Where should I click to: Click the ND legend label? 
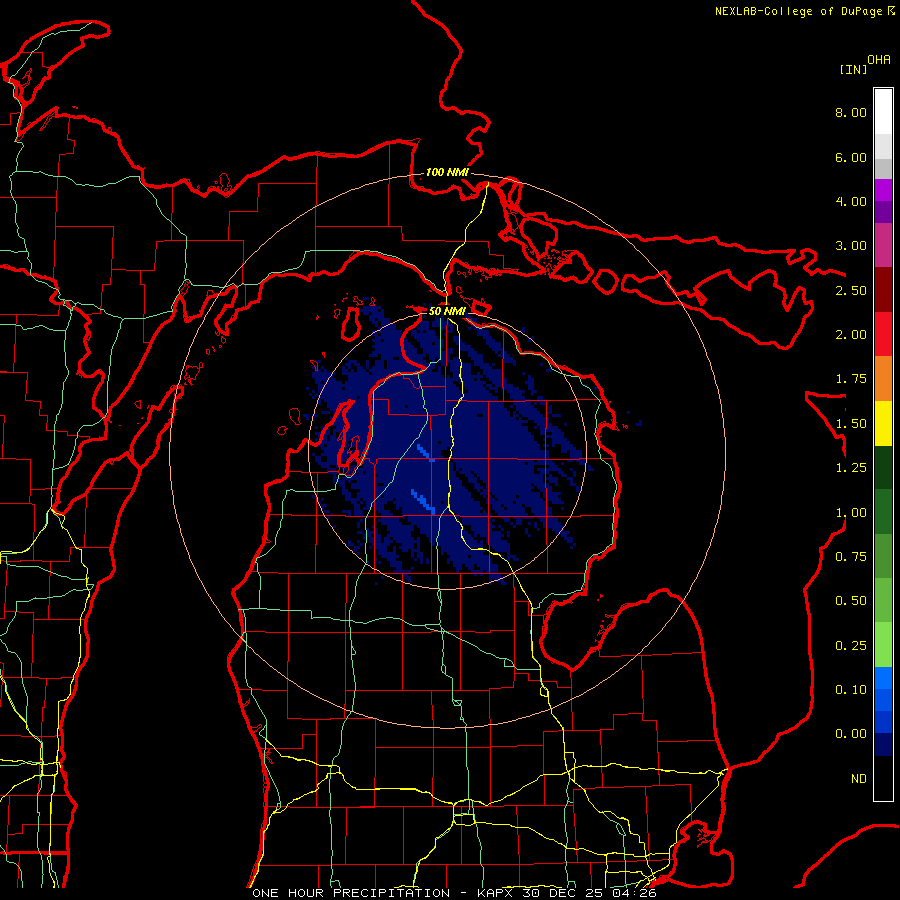click(x=859, y=779)
